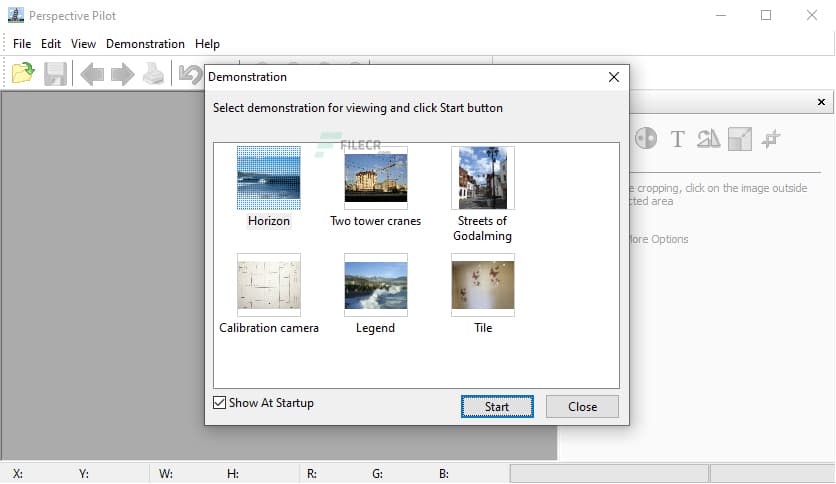The width and height of the screenshot is (836, 484).
Task: Click the 'Legend' label text
Action: tap(375, 328)
